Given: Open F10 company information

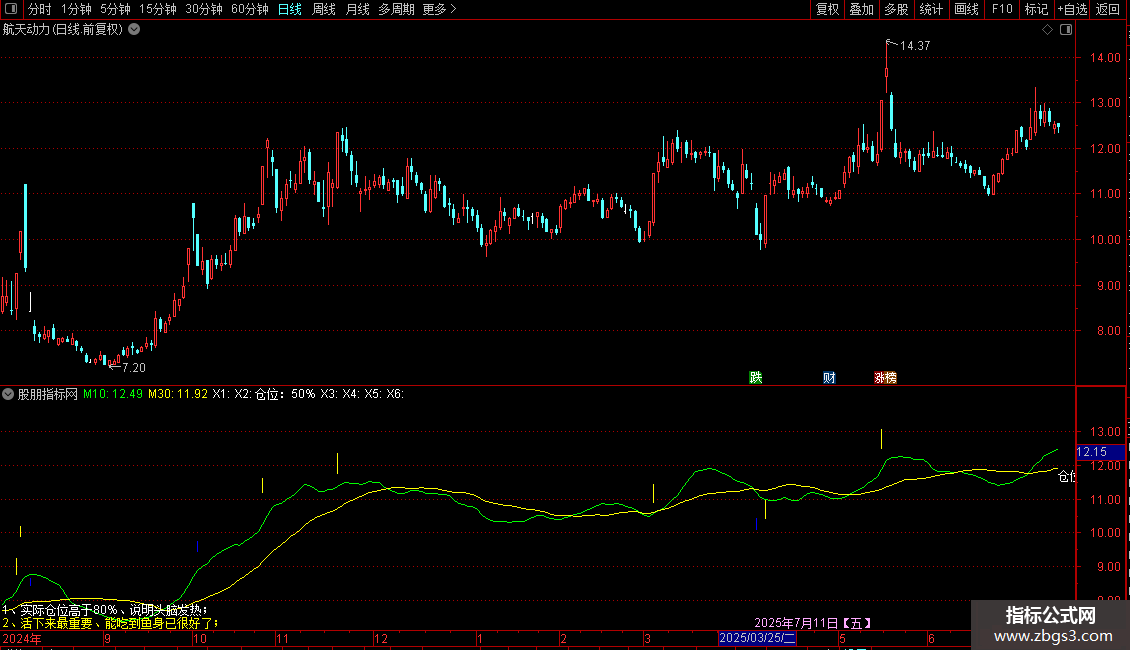Looking at the screenshot, I should pos(1002,9).
